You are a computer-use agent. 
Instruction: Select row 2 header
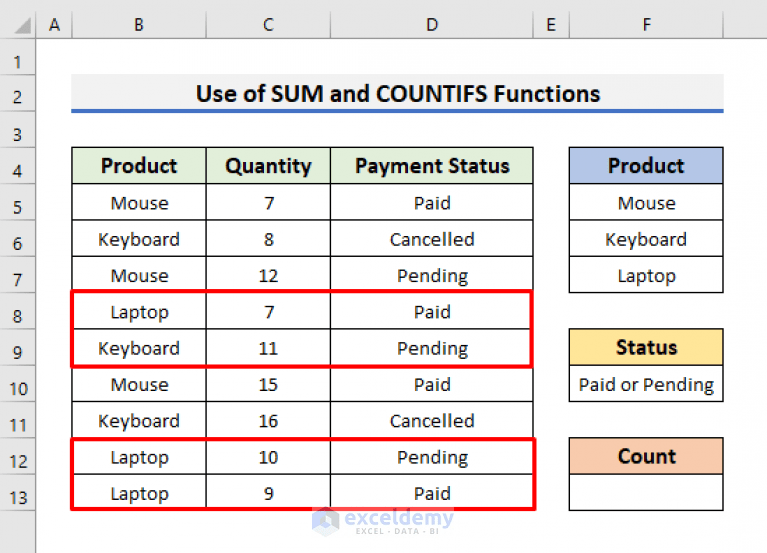click(18, 93)
